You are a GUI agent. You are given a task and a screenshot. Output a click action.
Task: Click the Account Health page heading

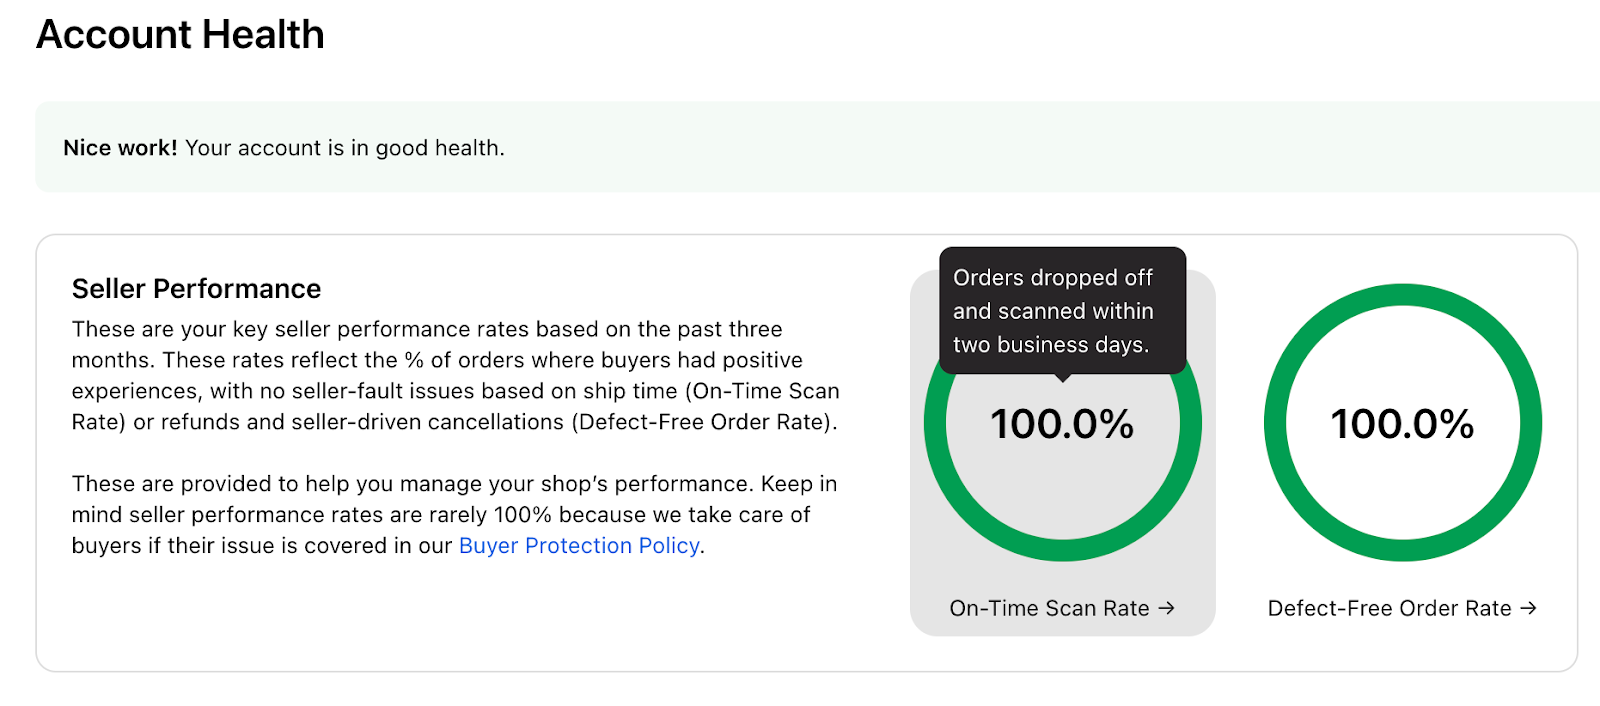[180, 34]
